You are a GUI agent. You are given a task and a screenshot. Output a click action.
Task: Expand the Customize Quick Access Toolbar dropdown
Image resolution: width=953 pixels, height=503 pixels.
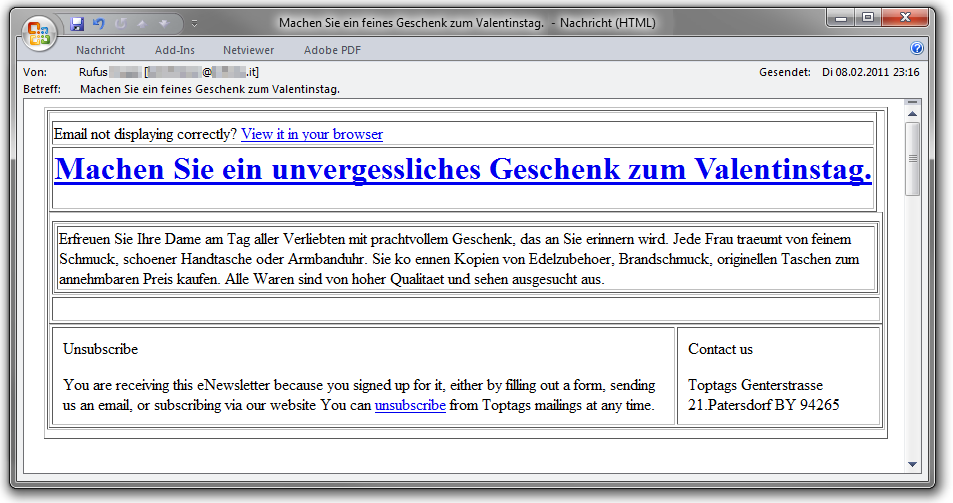tap(194, 23)
